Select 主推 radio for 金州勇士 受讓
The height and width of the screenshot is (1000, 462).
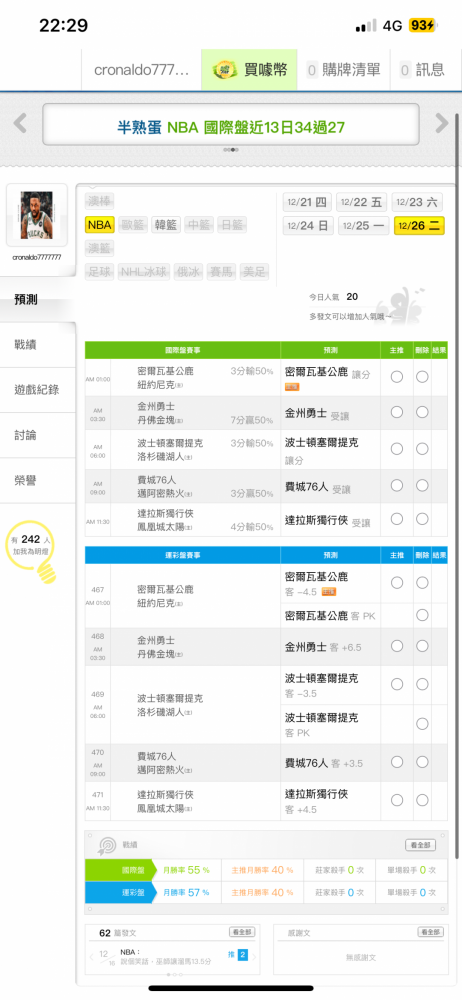[x=397, y=412]
